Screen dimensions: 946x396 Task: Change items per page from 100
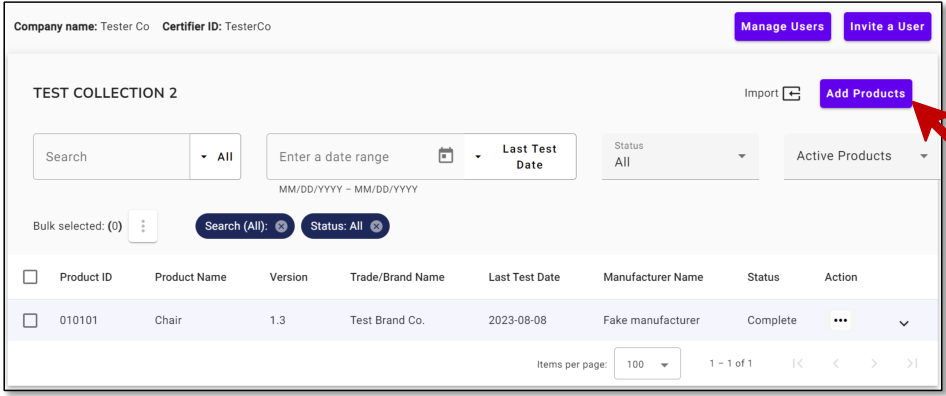647,364
